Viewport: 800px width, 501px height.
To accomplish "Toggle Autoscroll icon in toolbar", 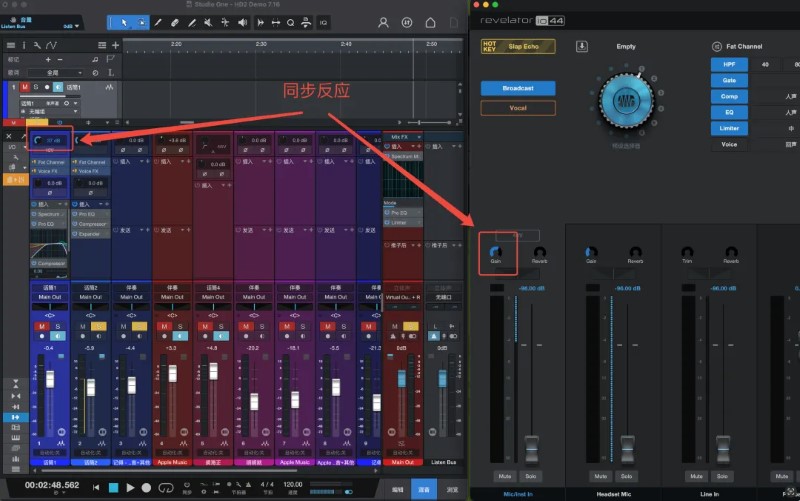I will point(260,22).
